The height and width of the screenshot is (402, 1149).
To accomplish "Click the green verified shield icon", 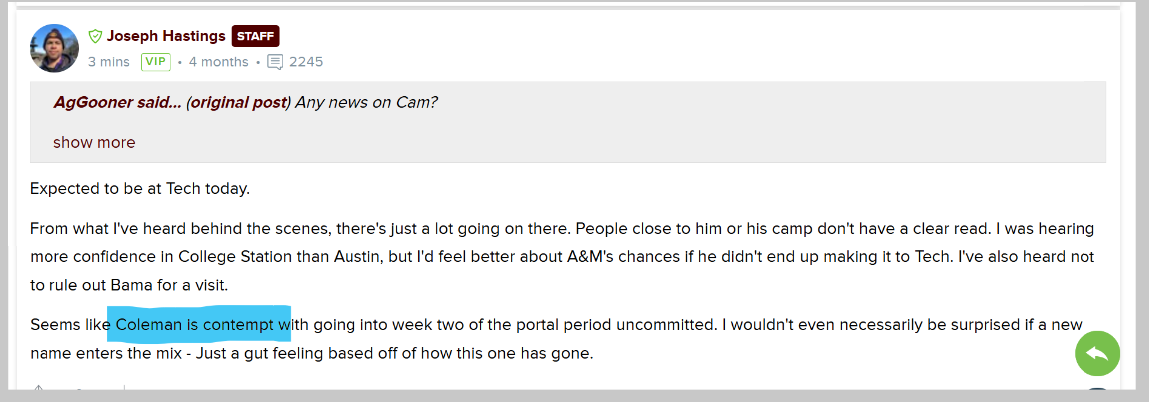I will [96, 37].
